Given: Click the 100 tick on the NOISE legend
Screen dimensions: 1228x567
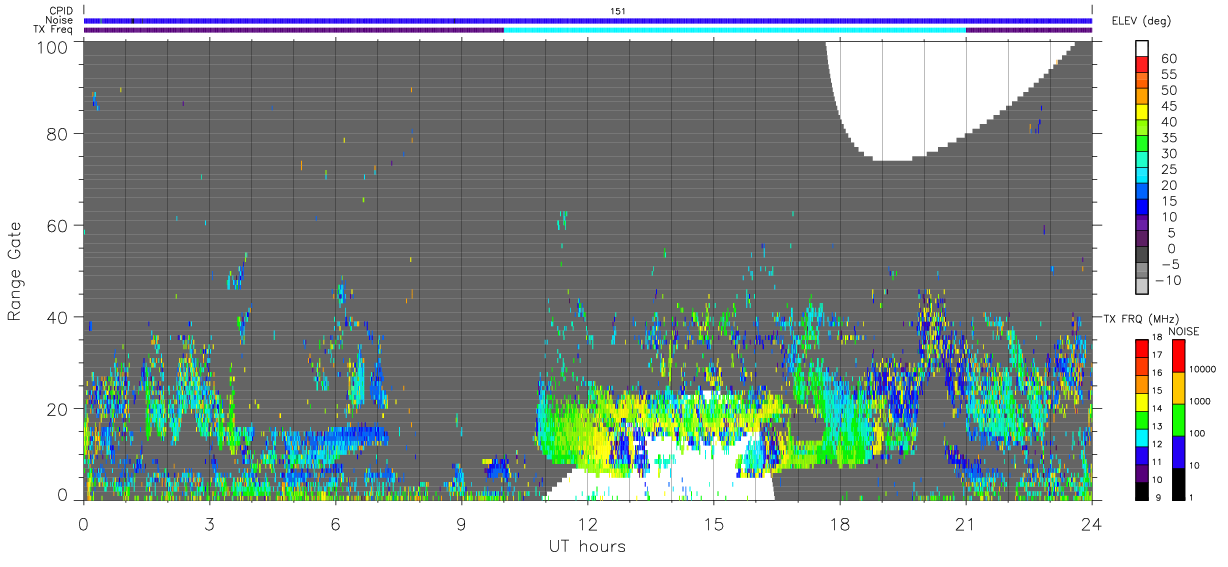Looking at the screenshot, I should pyautogui.click(x=1198, y=433).
